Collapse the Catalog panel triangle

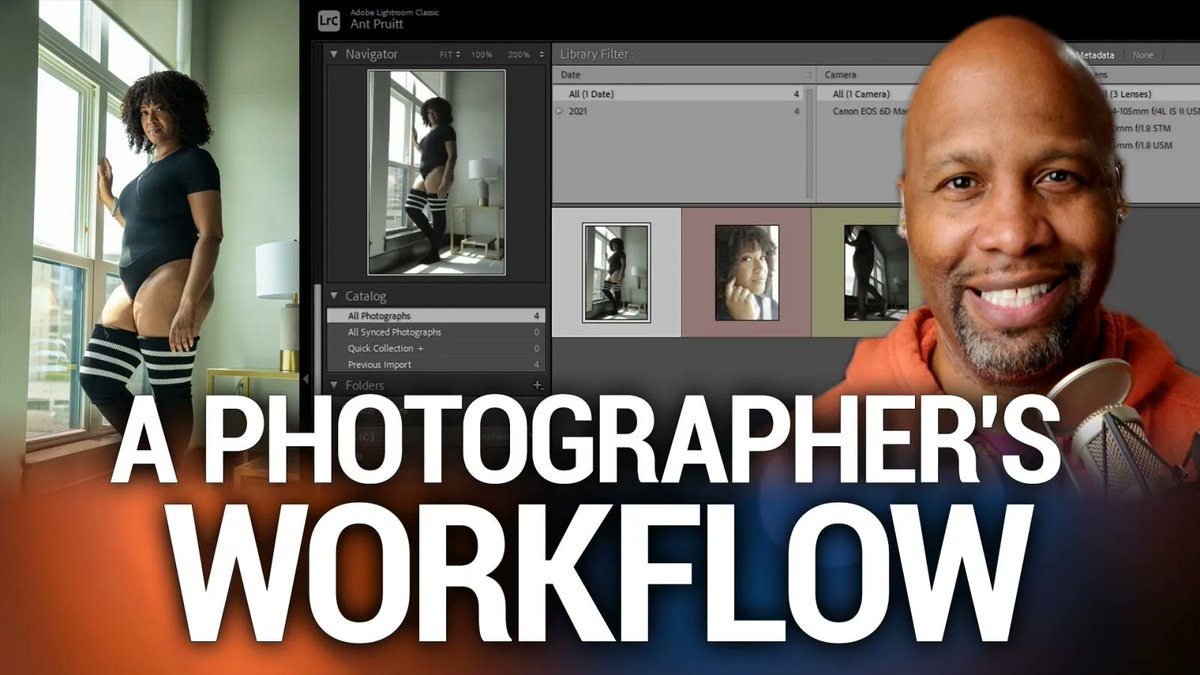click(333, 297)
